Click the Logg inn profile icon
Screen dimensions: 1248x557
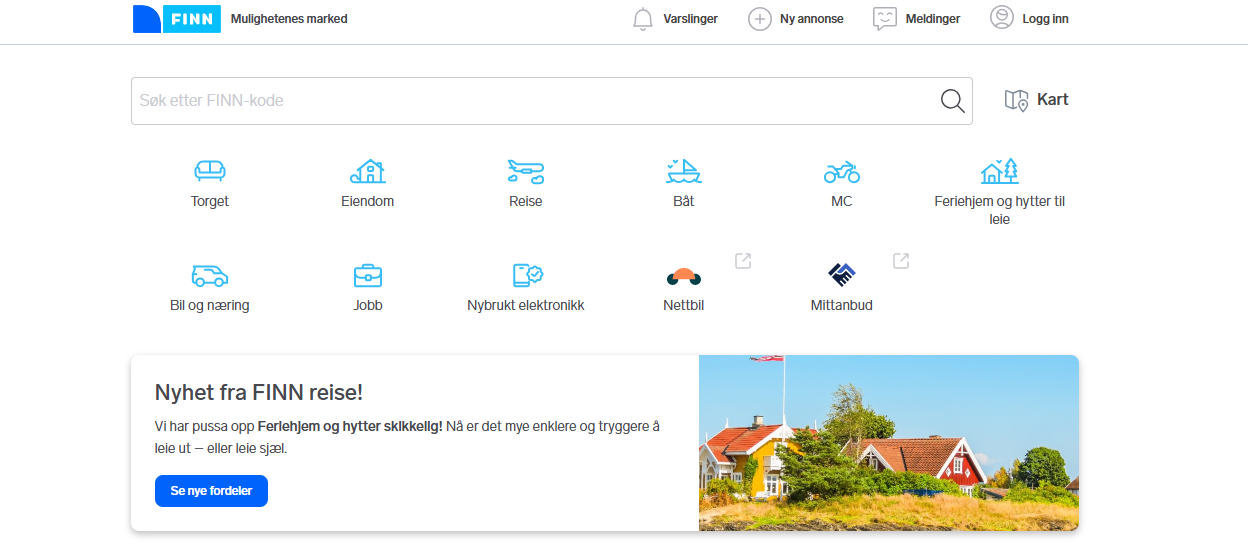(x=1001, y=18)
